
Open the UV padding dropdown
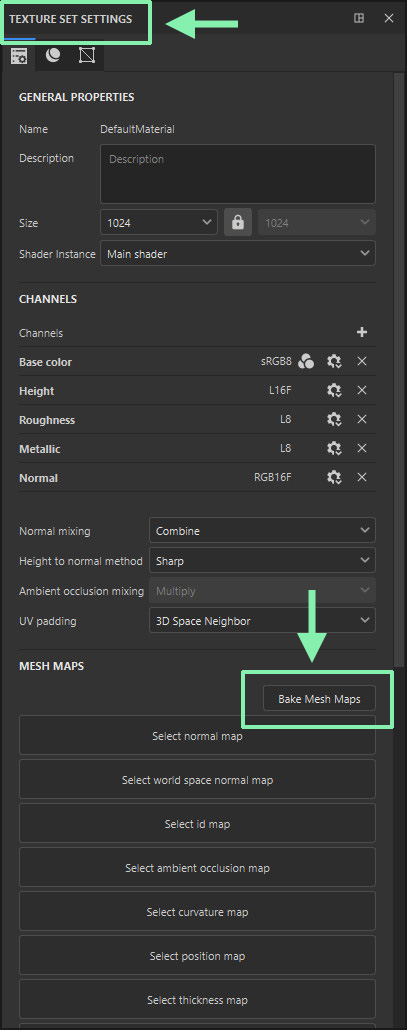pyautogui.click(x=263, y=621)
